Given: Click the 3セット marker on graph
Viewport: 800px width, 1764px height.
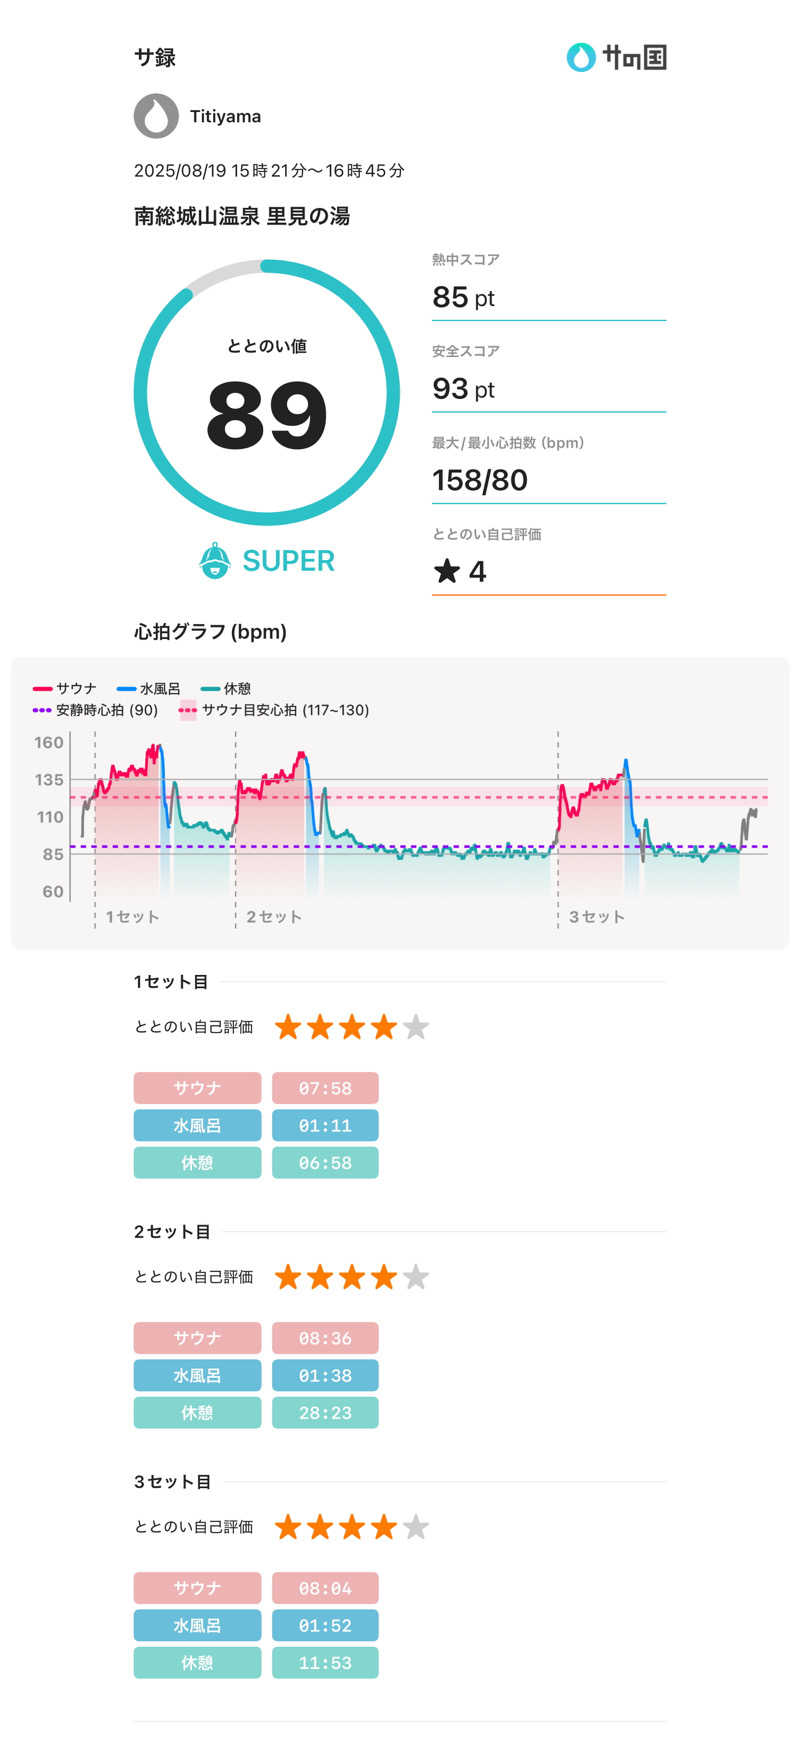Looking at the screenshot, I should pos(596,916).
